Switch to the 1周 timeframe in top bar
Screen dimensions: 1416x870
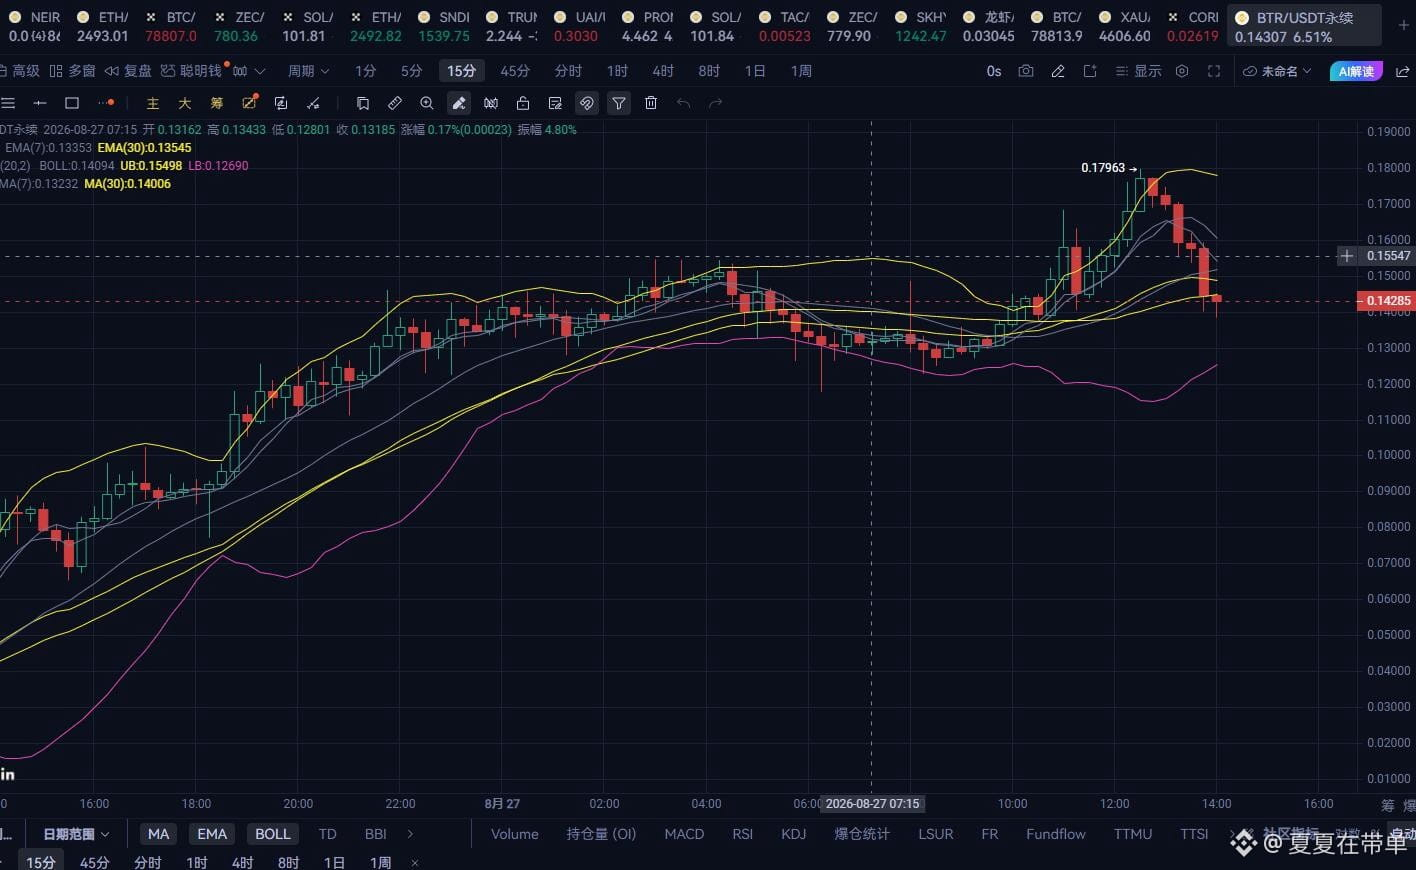(x=801, y=71)
